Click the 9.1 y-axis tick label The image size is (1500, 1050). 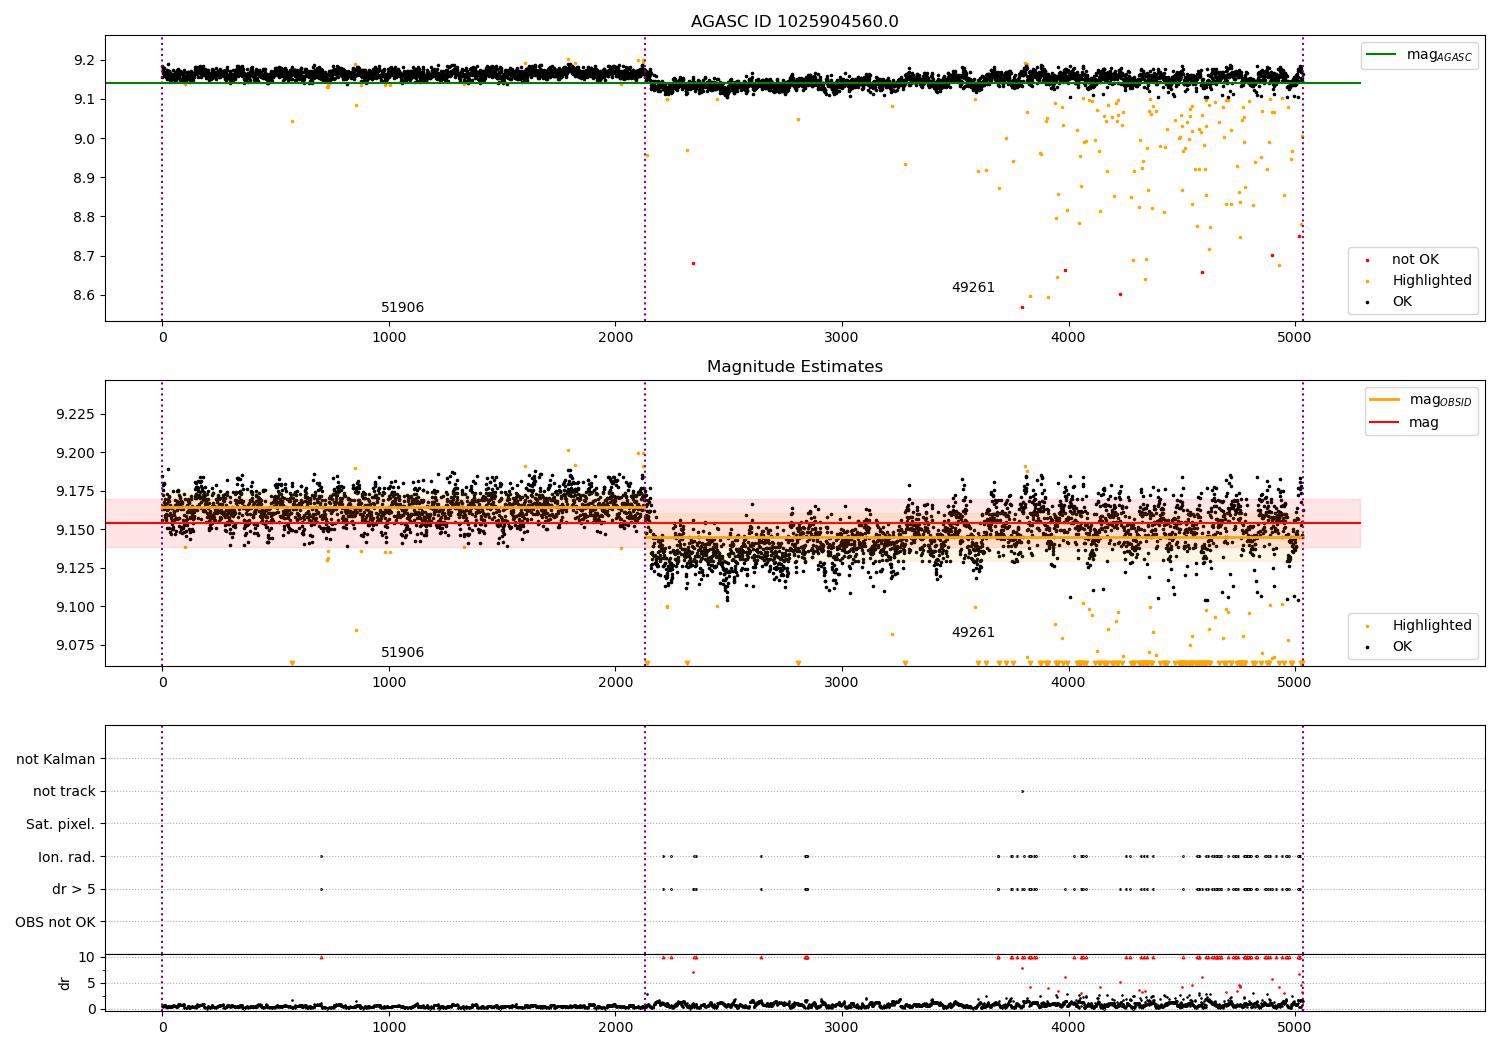tap(84, 100)
